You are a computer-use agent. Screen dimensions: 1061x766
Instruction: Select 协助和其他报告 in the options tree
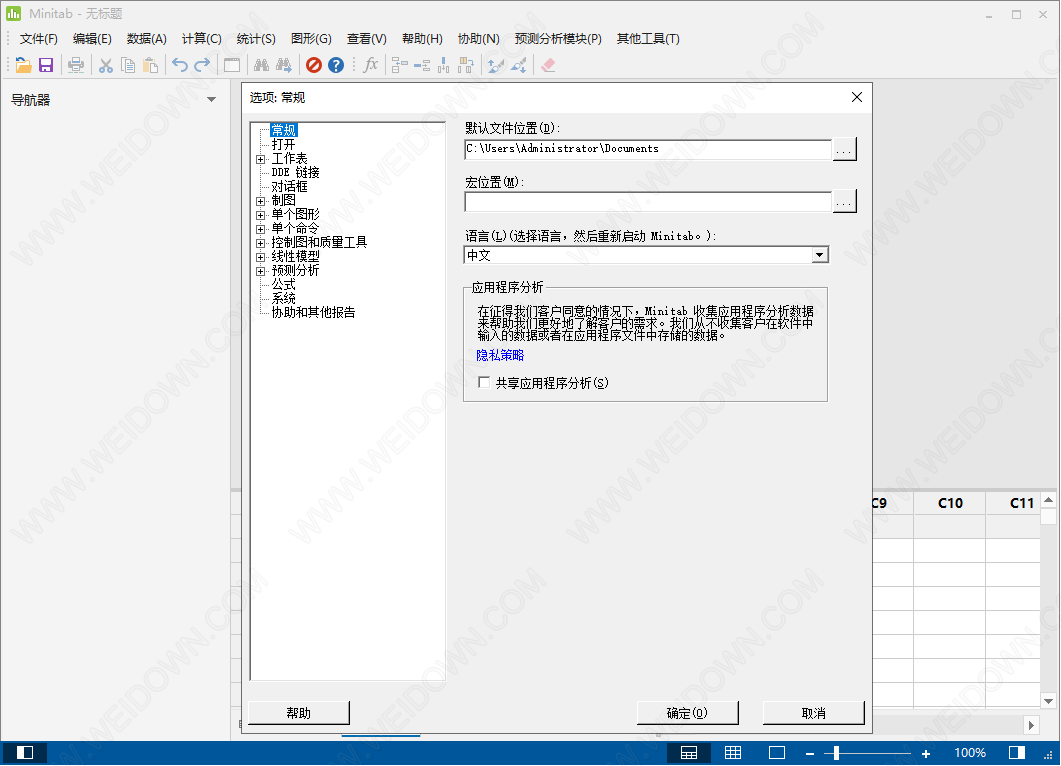point(313,313)
